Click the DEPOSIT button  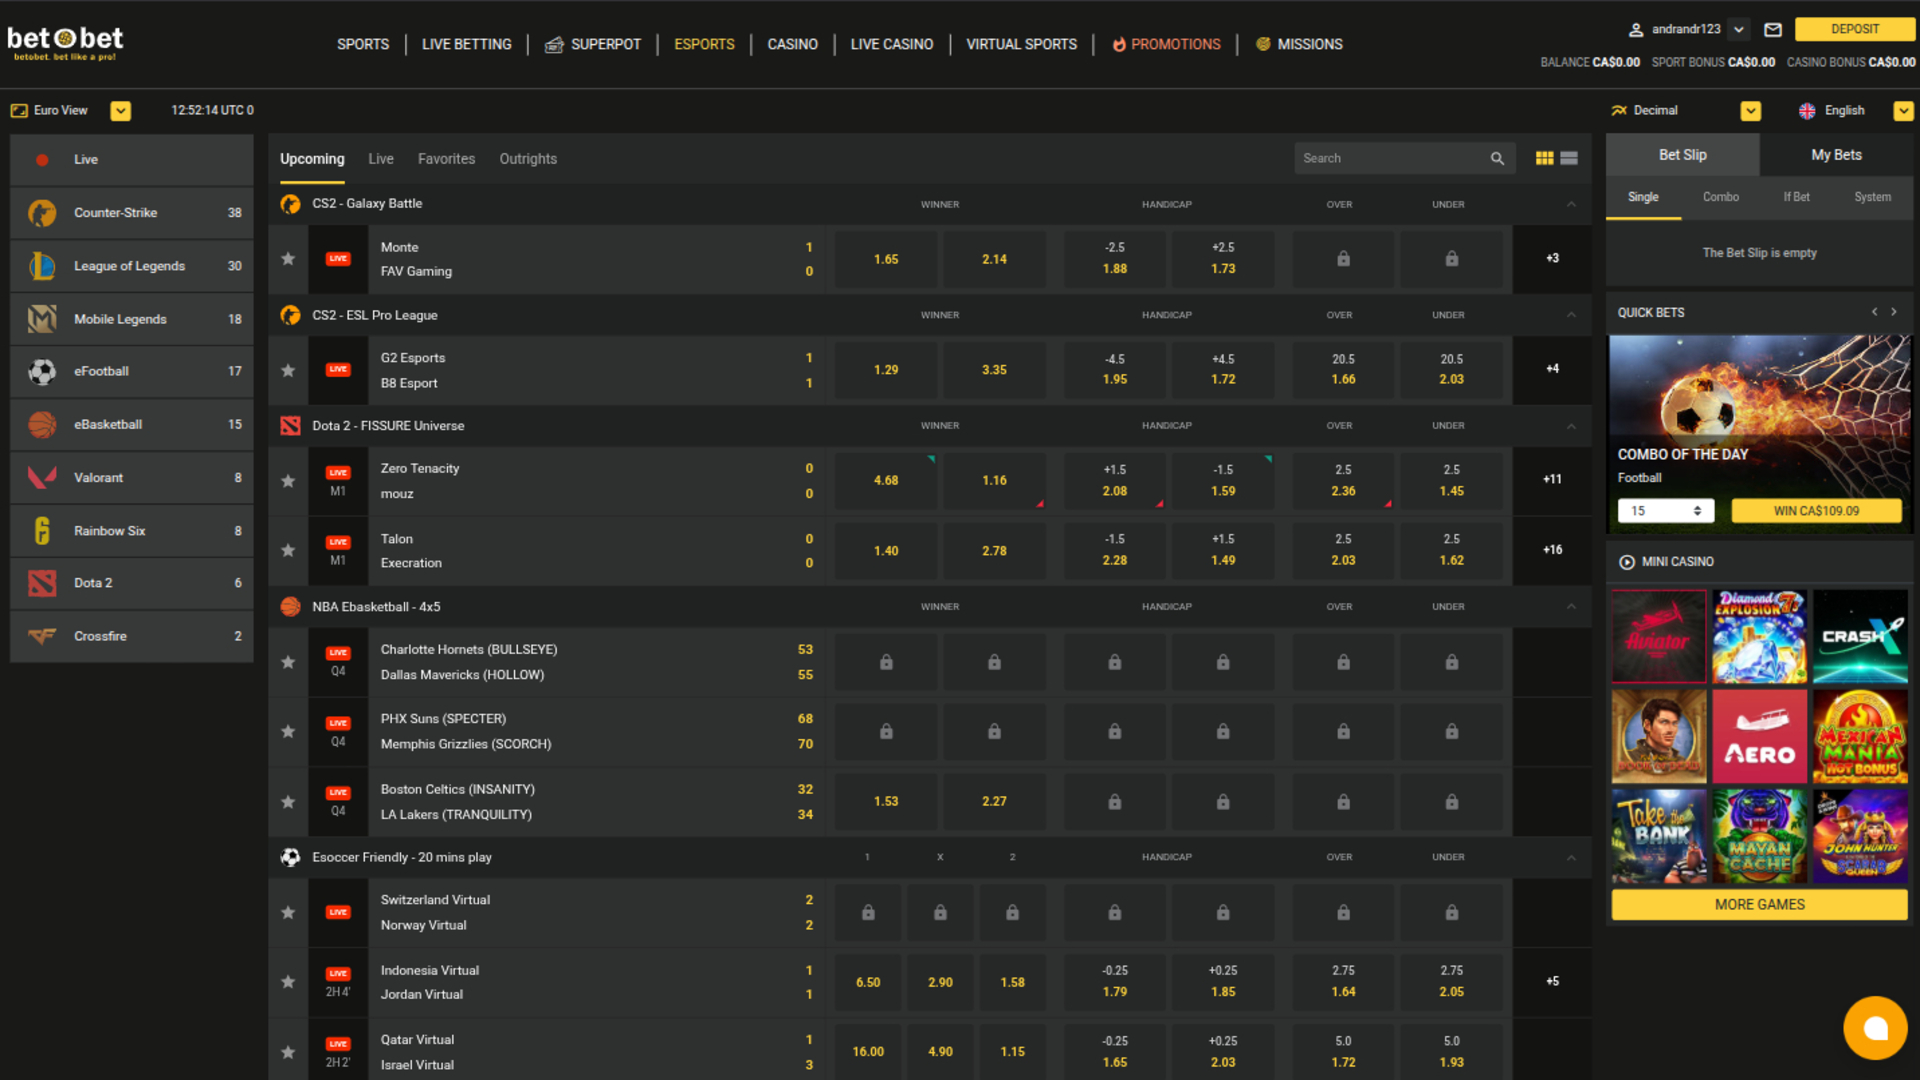1855,29
